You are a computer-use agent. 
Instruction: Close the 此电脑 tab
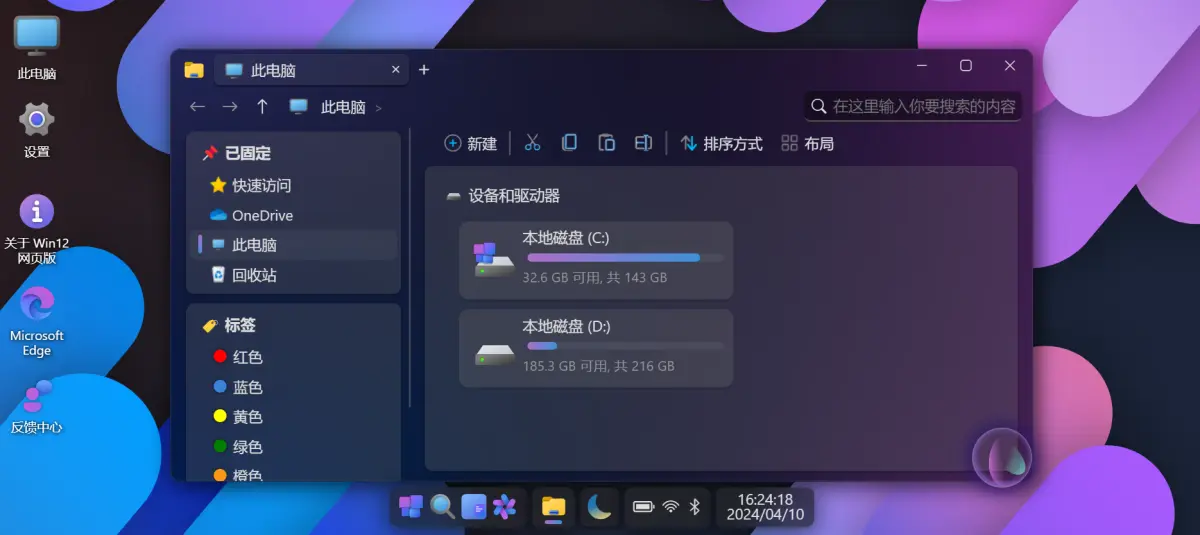coord(395,70)
